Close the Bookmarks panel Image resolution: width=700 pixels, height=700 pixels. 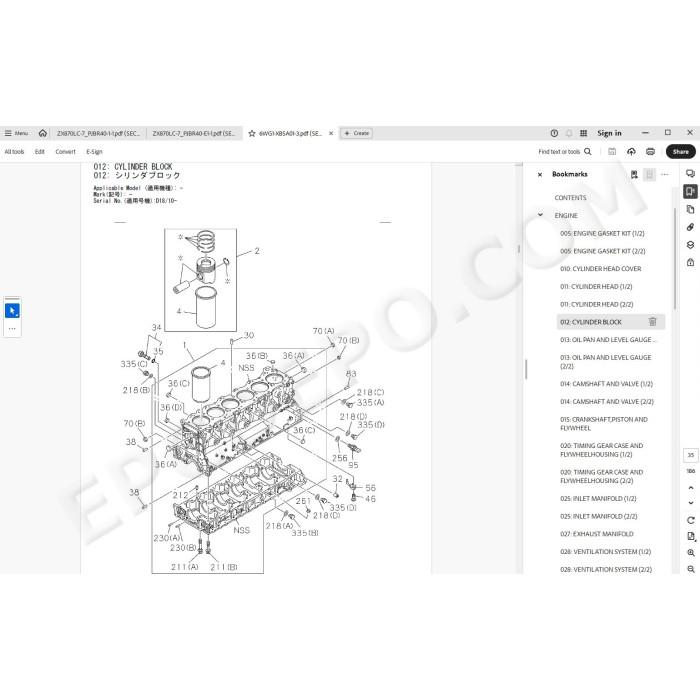pyautogui.click(x=540, y=175)
